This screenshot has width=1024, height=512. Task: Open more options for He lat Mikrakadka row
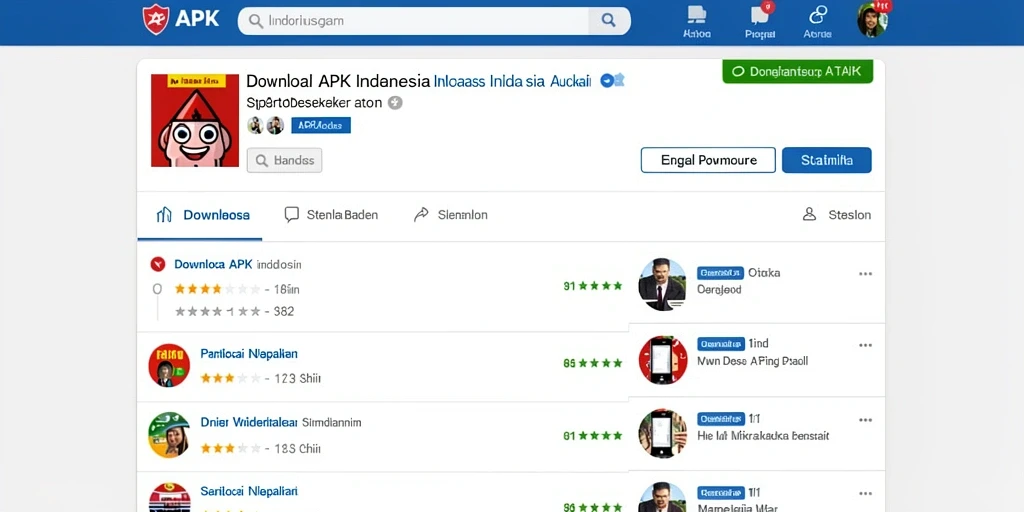click(865, 420)
